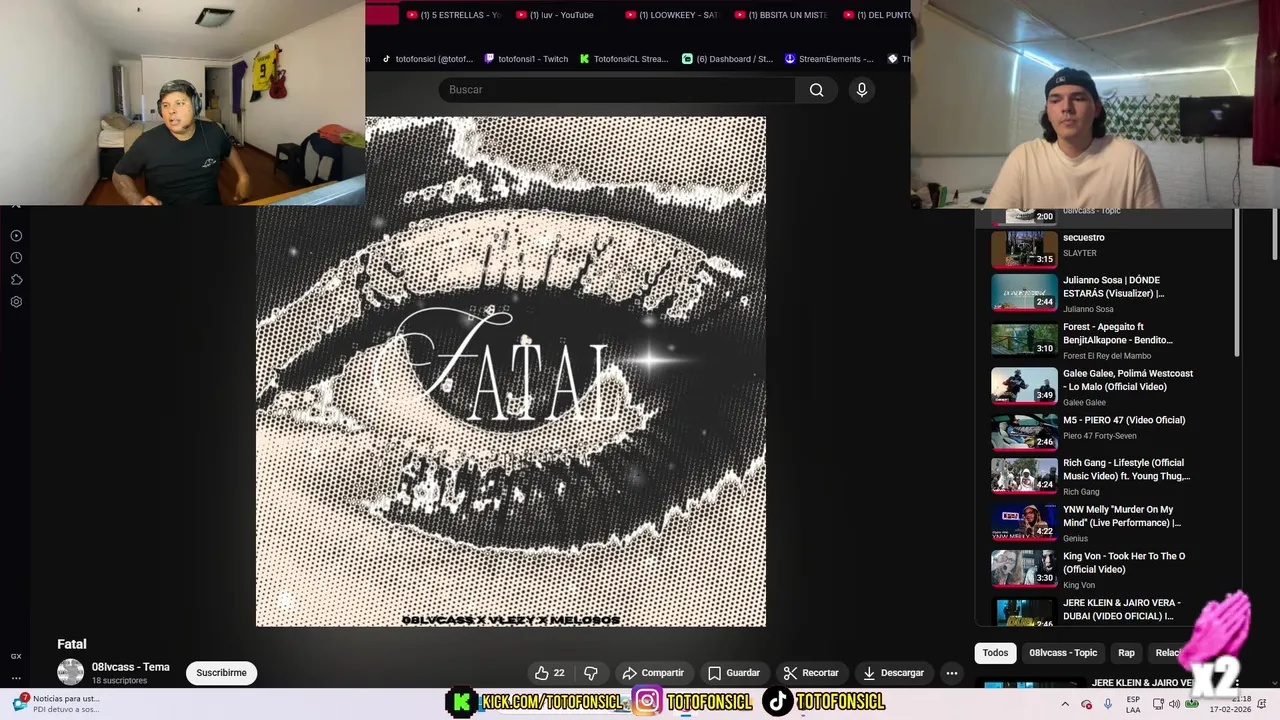Switch to 'LOOWKEEY - SAT' tab

672,15
